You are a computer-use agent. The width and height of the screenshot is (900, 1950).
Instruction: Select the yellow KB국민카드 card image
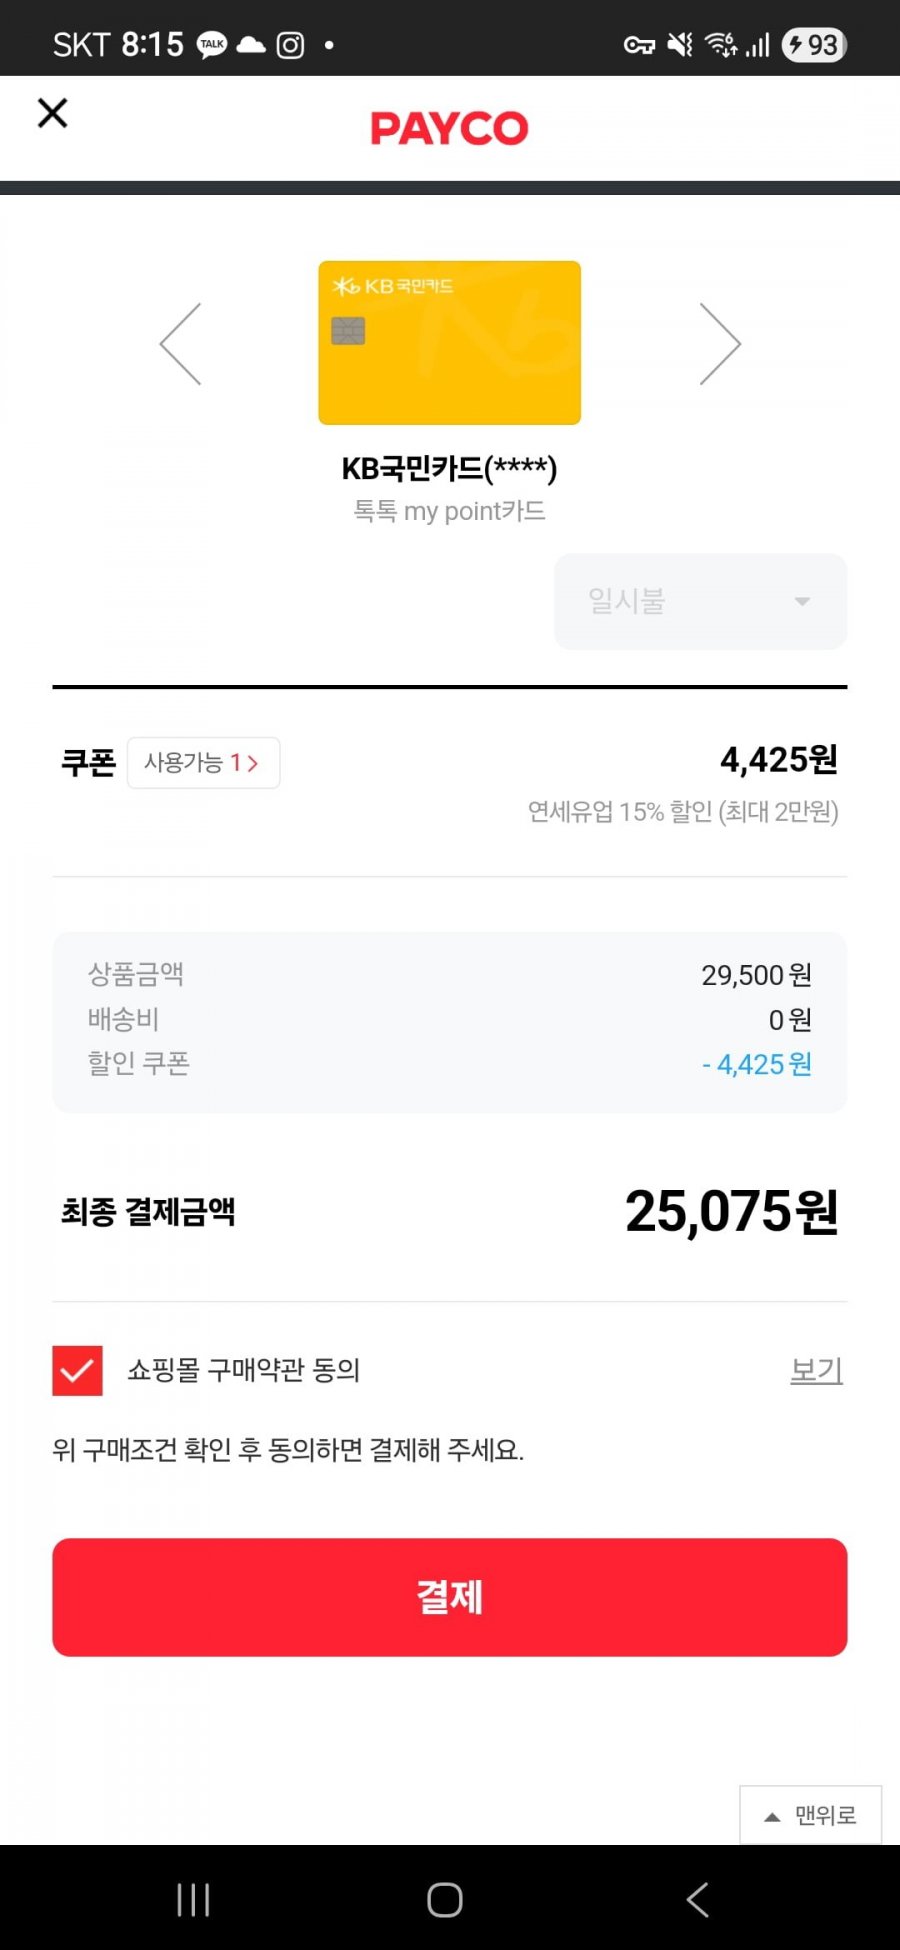coord(449,343)
